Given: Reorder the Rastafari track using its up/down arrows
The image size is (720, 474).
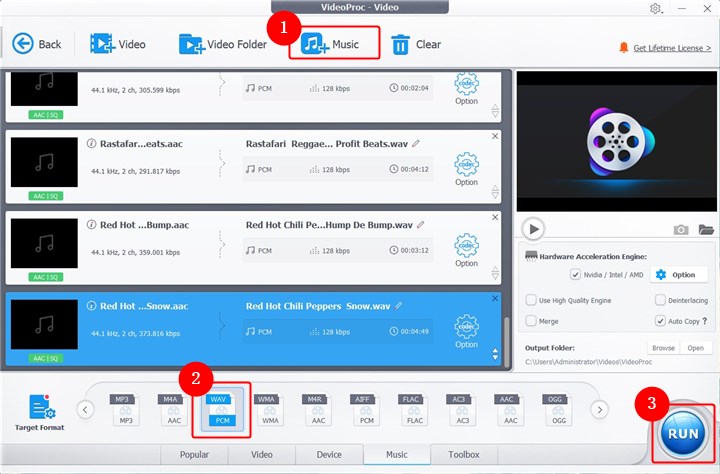Looking at the screenshot, I should [x=495, y=192].
